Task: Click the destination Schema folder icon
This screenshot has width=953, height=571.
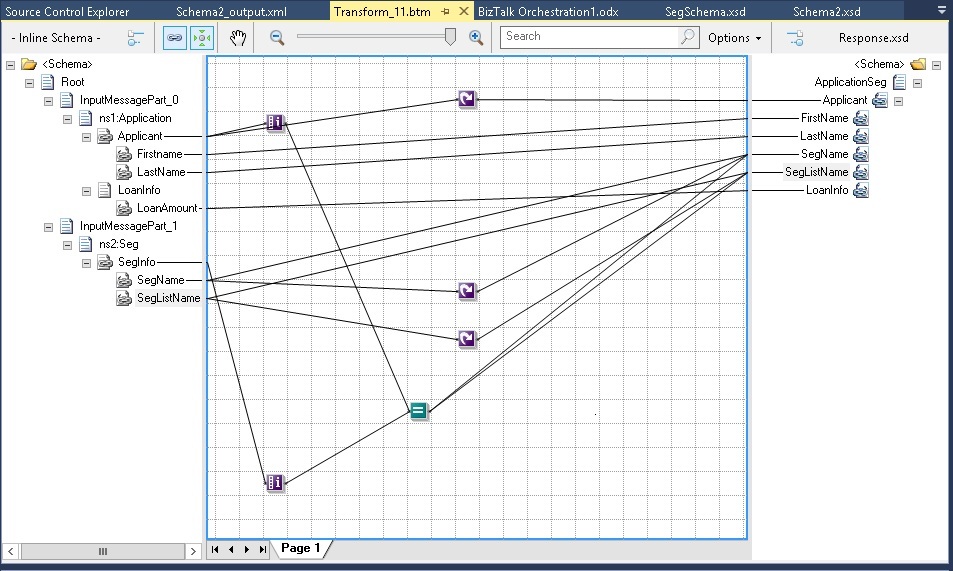Action: point(918,64)
